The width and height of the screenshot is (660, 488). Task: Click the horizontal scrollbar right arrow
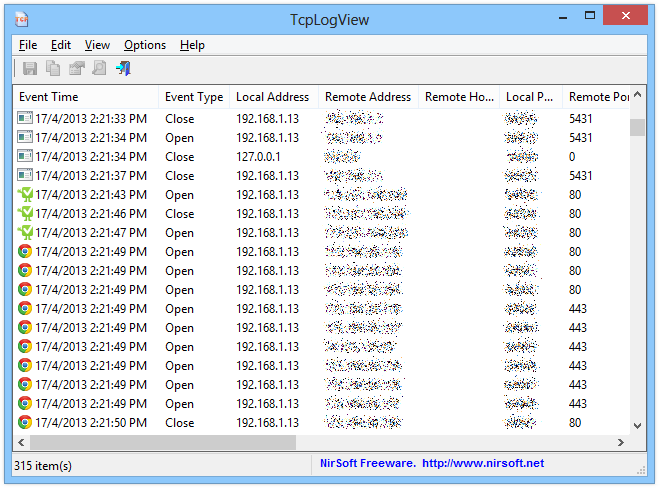(622, 442)
